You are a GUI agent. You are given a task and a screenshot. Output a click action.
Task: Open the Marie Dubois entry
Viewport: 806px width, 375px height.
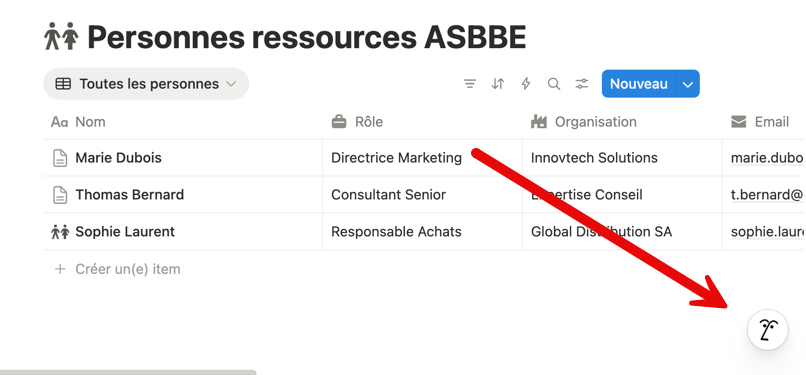pyautogui.click(x=118, y=158)
